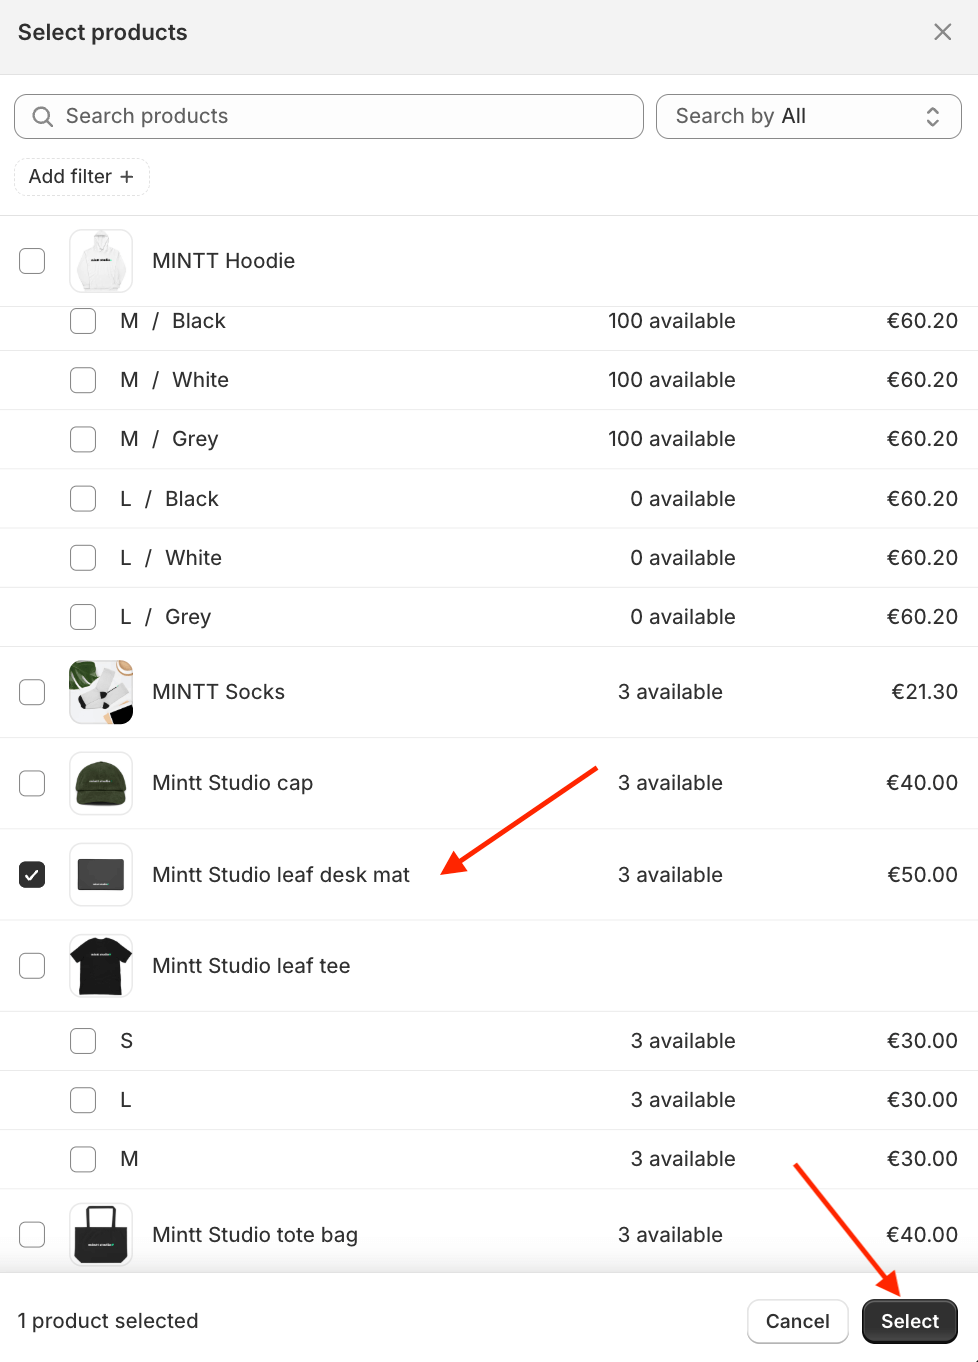The width and height of the screenshot is (978, 1362).
Task: Select the S size of leaf tee
Action: coord(83,1040)
